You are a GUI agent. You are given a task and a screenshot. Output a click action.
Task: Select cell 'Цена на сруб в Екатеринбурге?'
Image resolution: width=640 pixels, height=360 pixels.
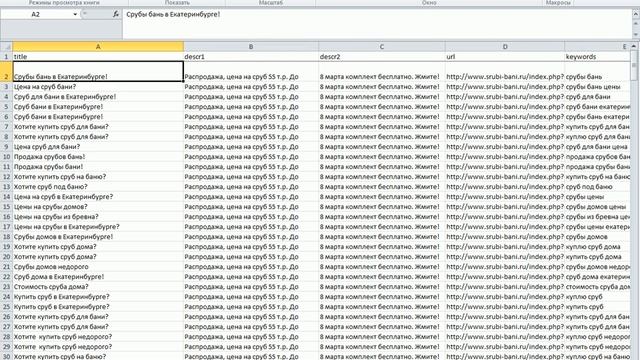tap(98, 197)
